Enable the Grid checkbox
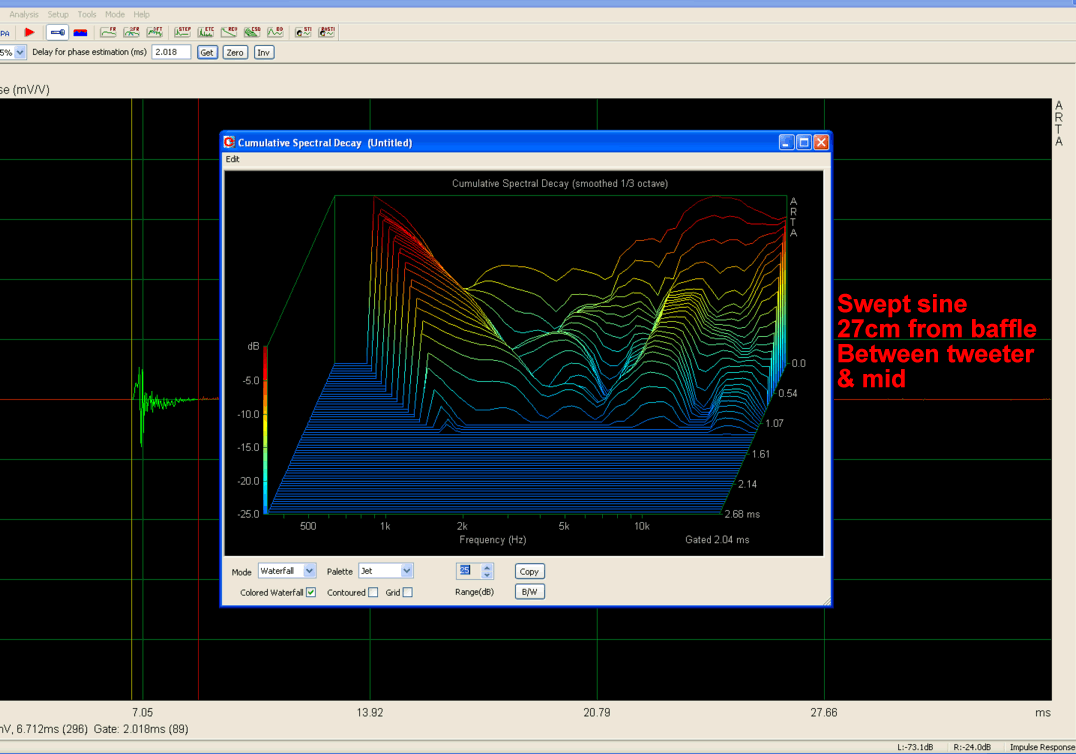 coord(408,592)
